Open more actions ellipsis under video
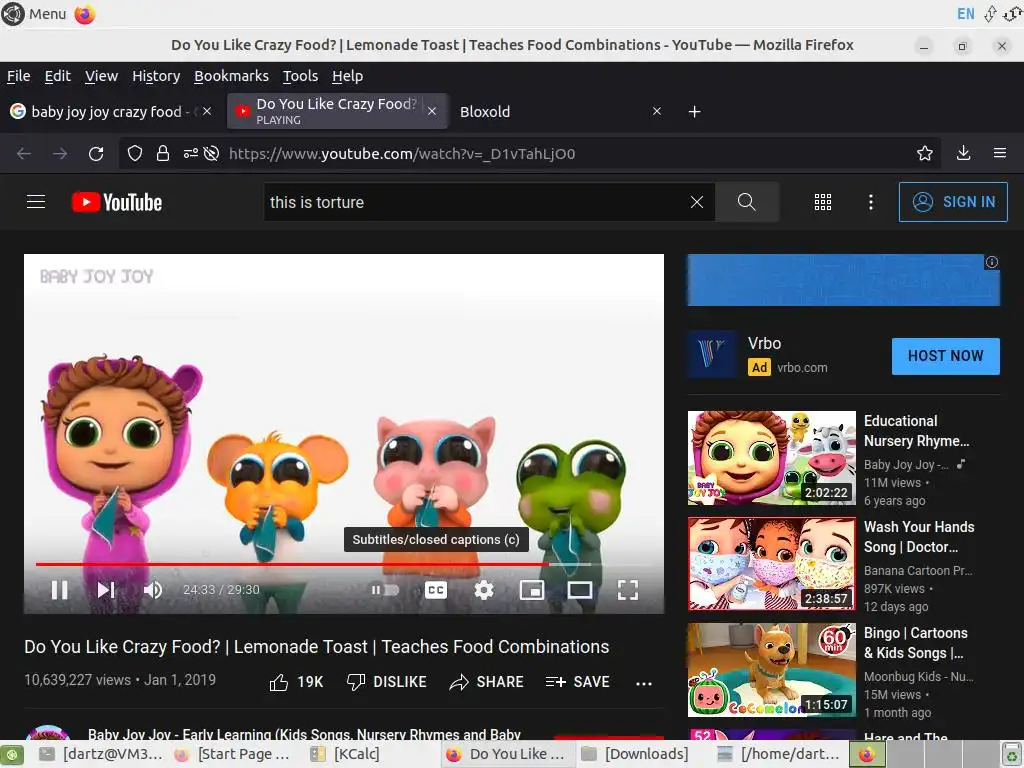 point(644,683)
